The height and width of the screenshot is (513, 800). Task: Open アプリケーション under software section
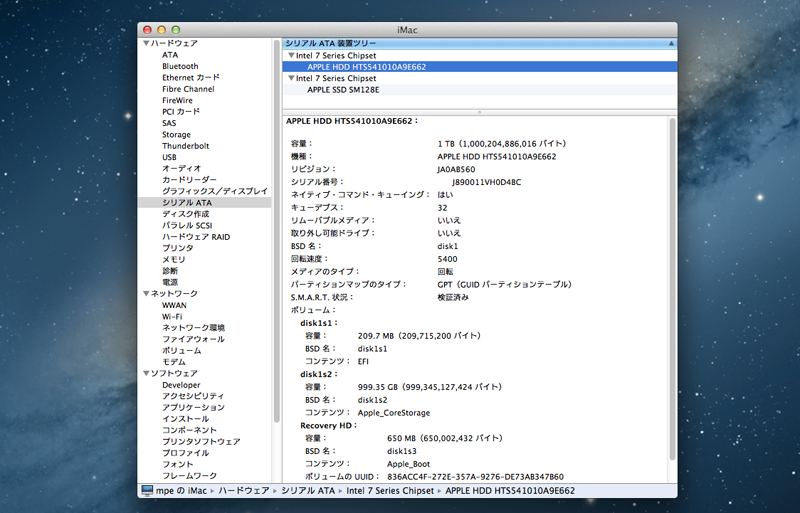[x=193, y=408]
